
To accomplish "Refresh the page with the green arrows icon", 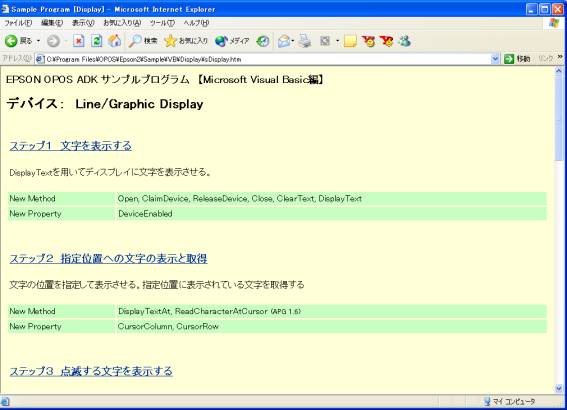I will [96, 41].
